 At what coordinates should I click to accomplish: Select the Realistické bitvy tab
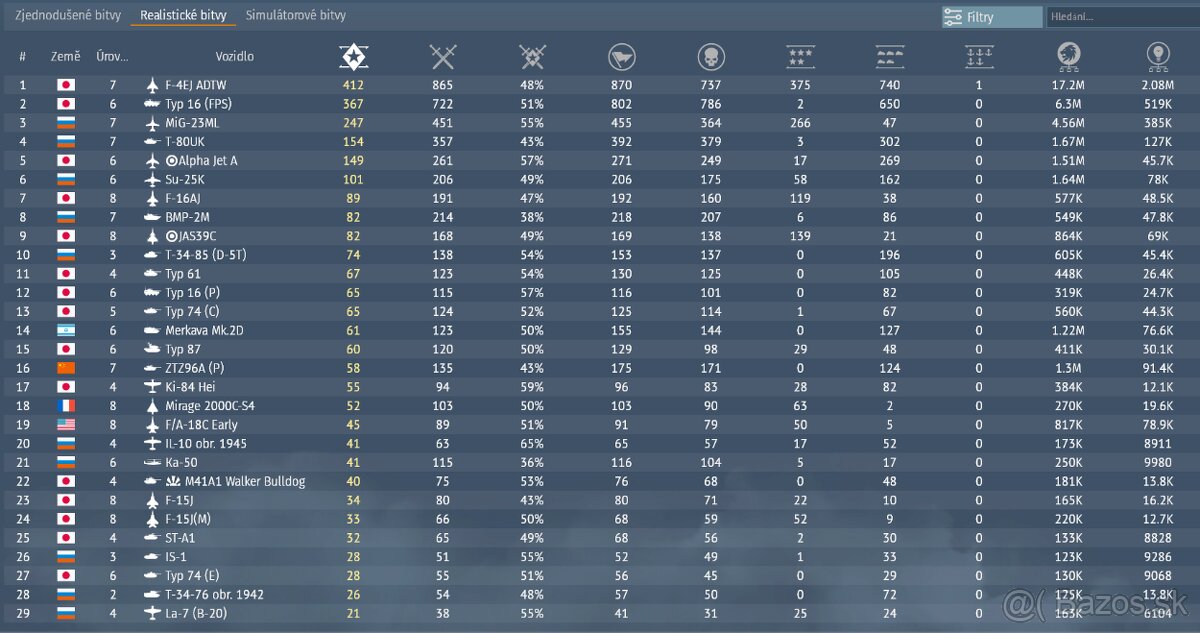183,17
